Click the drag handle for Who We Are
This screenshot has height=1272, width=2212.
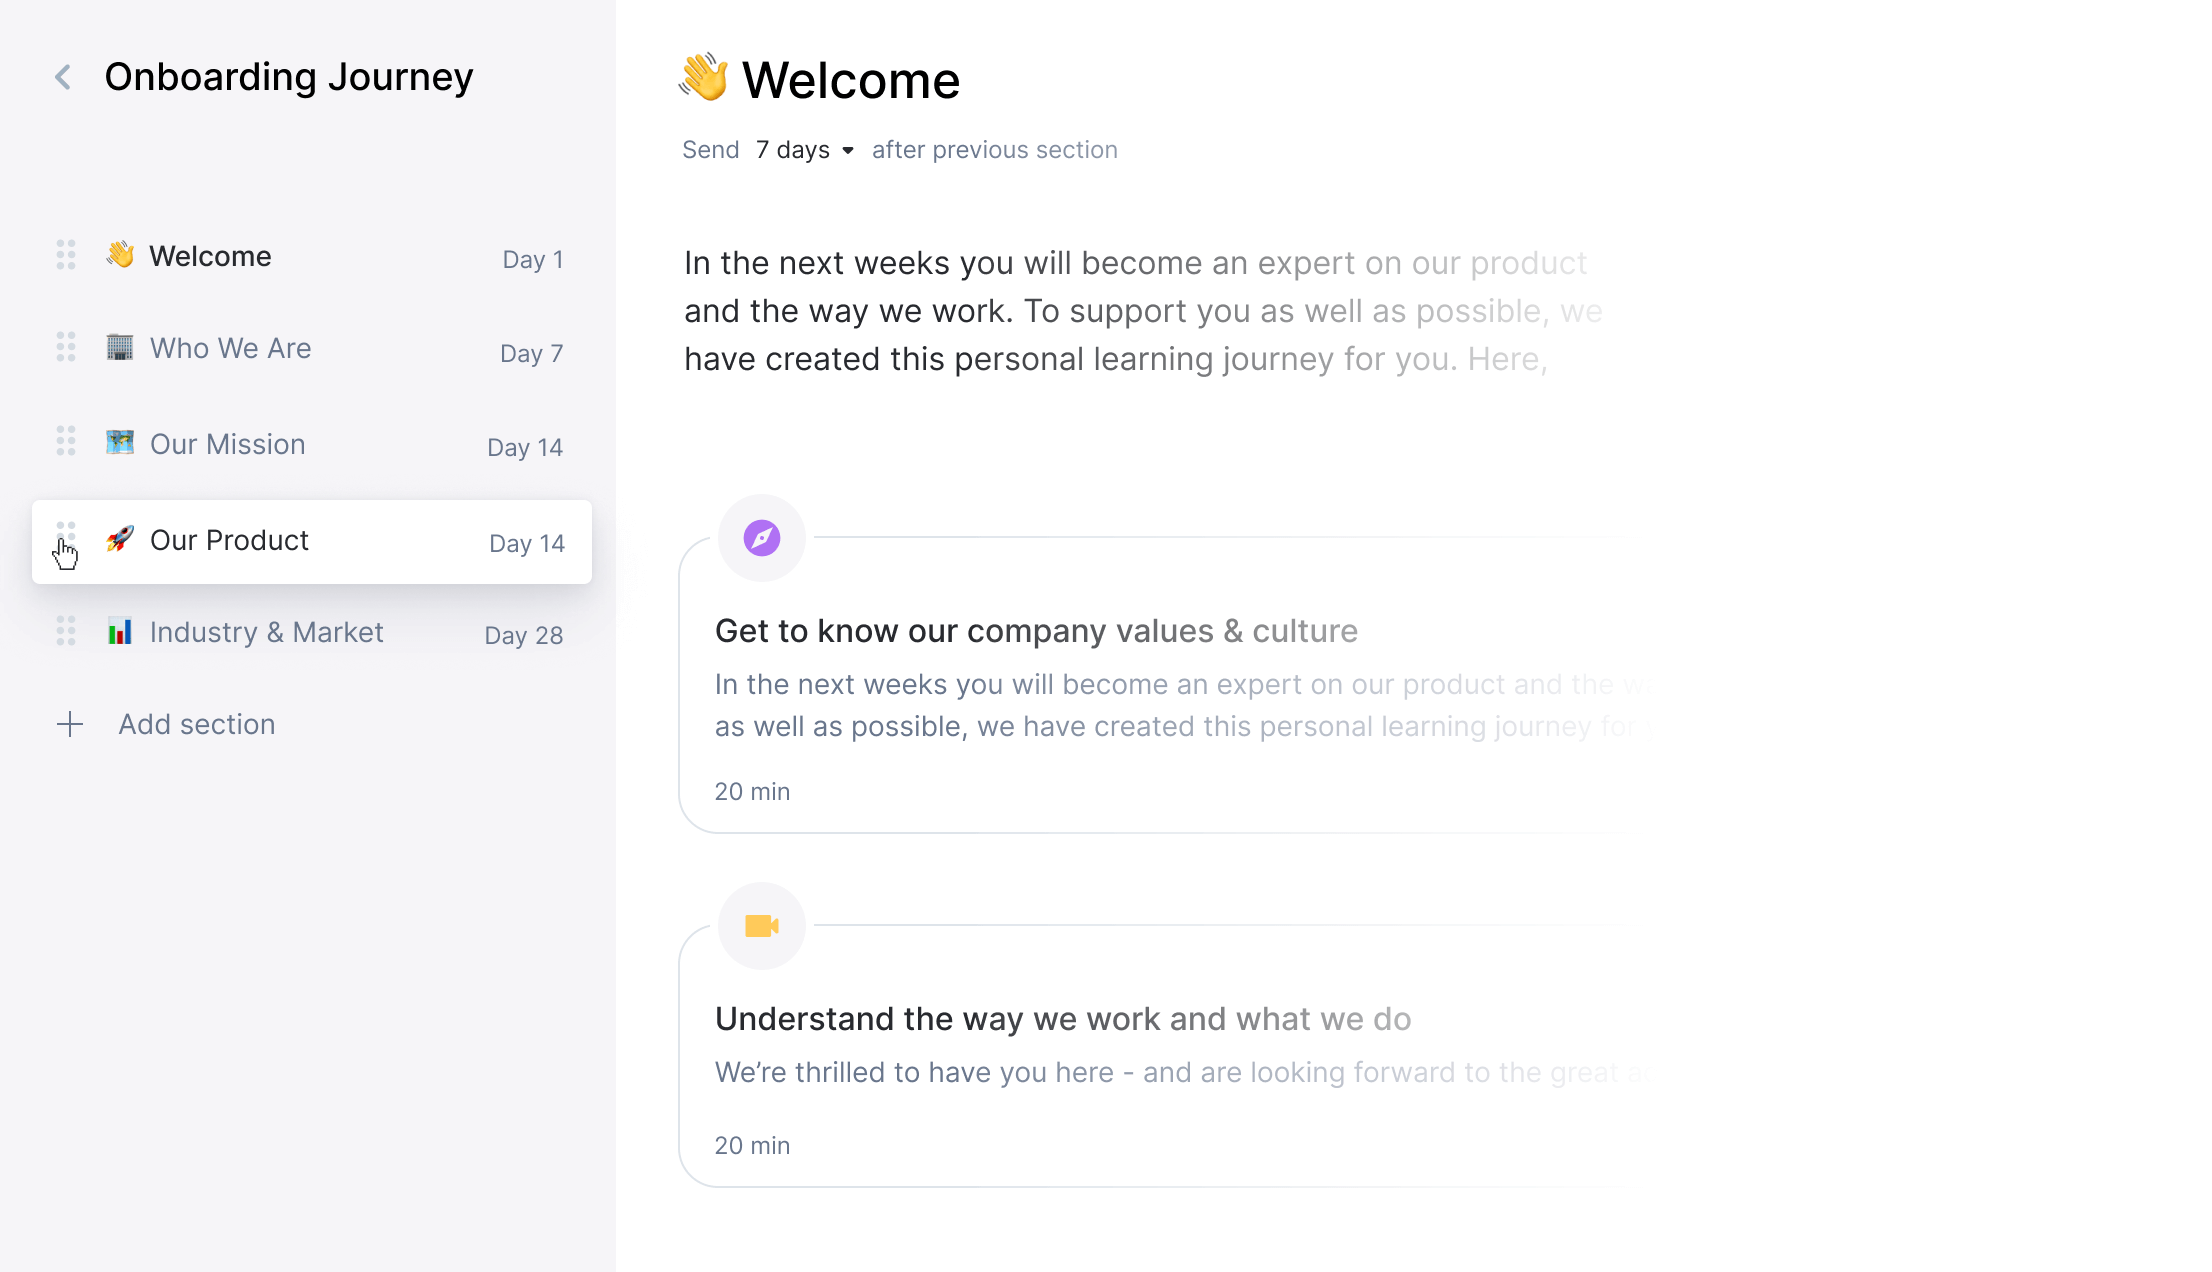click(x=66, y=347)
